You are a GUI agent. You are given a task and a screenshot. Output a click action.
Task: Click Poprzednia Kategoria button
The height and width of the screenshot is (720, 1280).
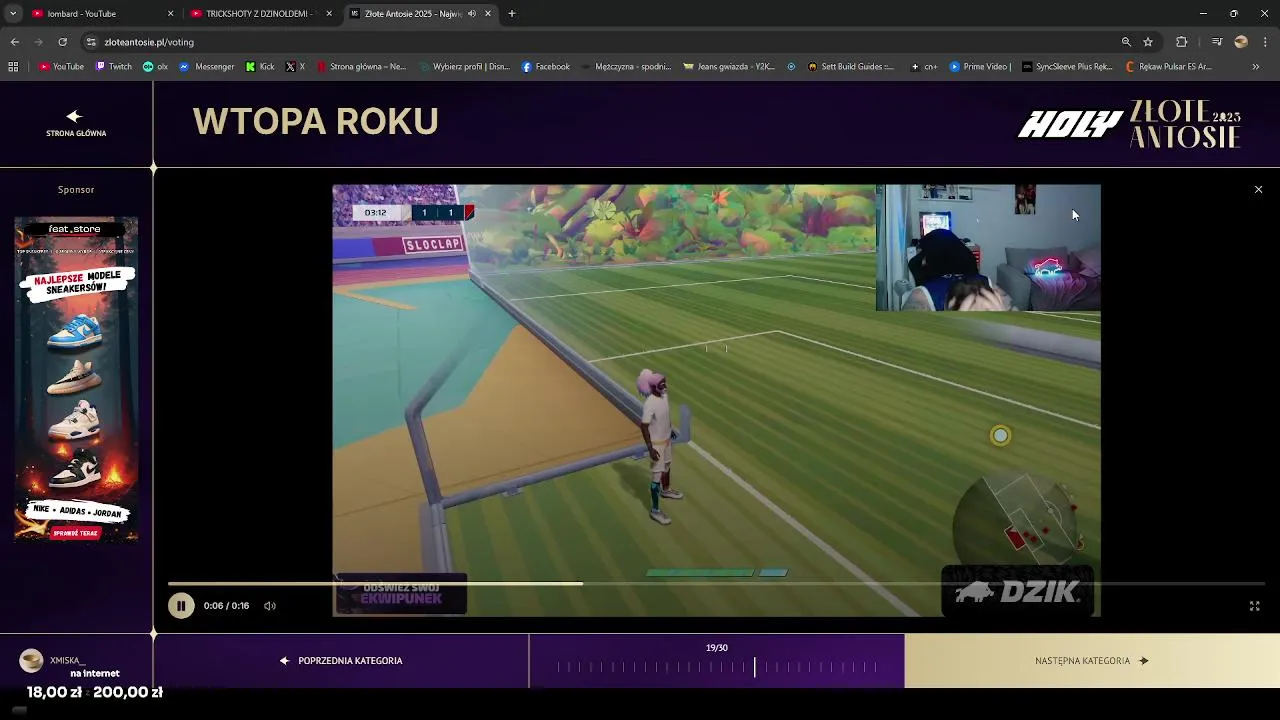click(x=341, y=661)
